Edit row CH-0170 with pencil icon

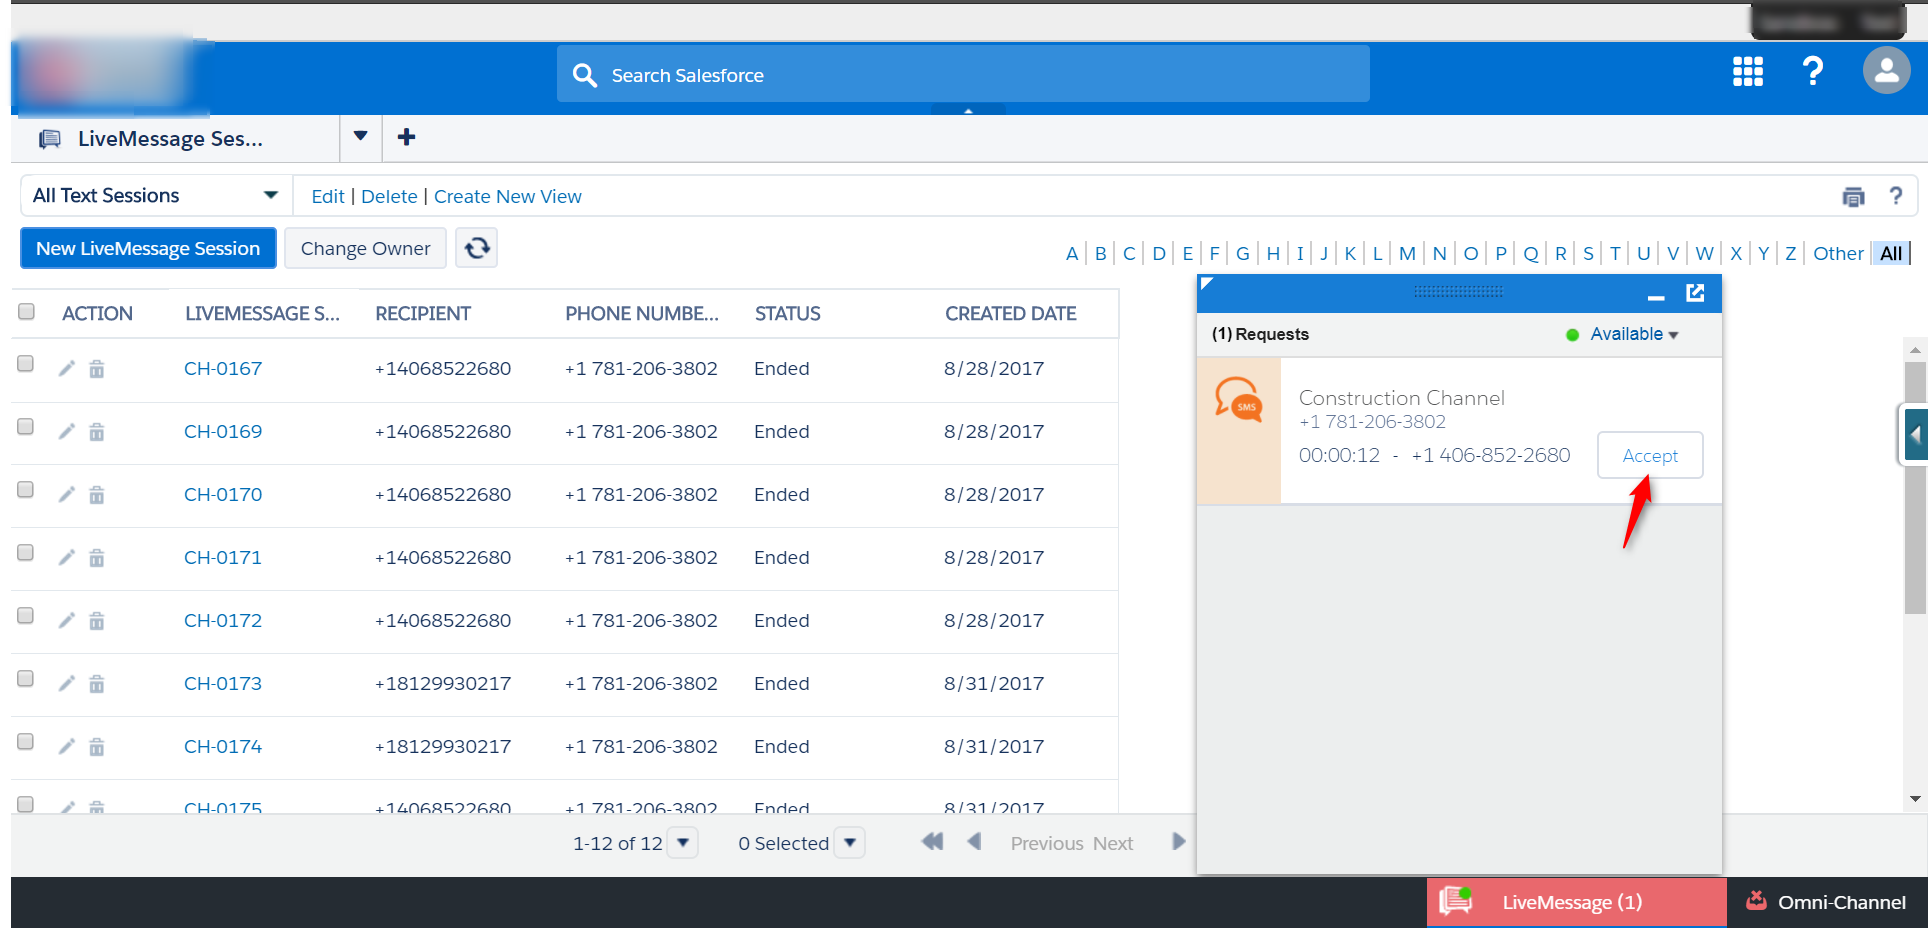[x=67, y=495]
